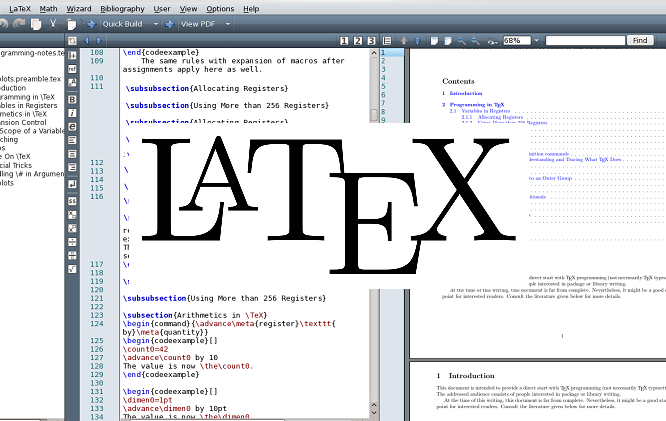Select page 8 in PDF page list
This screenshot has height=421, width=666.
click(392, 112)
